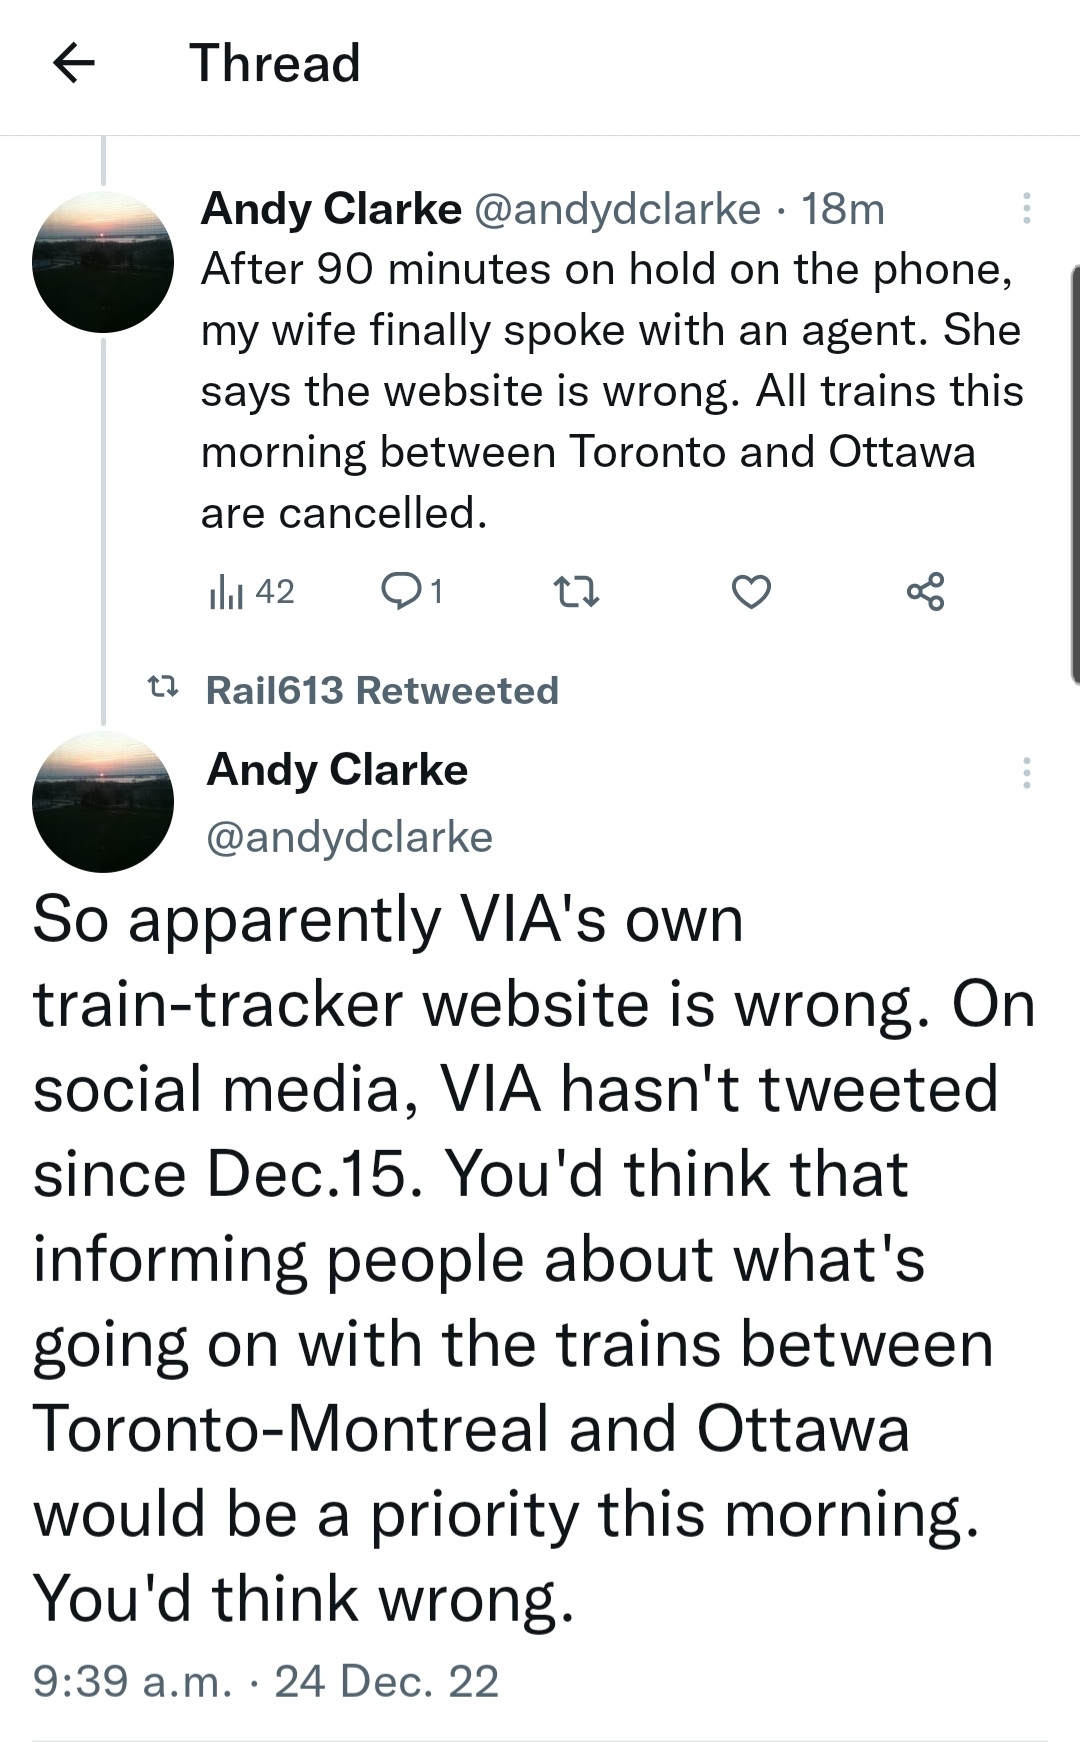The image size is (1080, 1742).
Task: Open more options for the main tweet
Action: 1025,773
